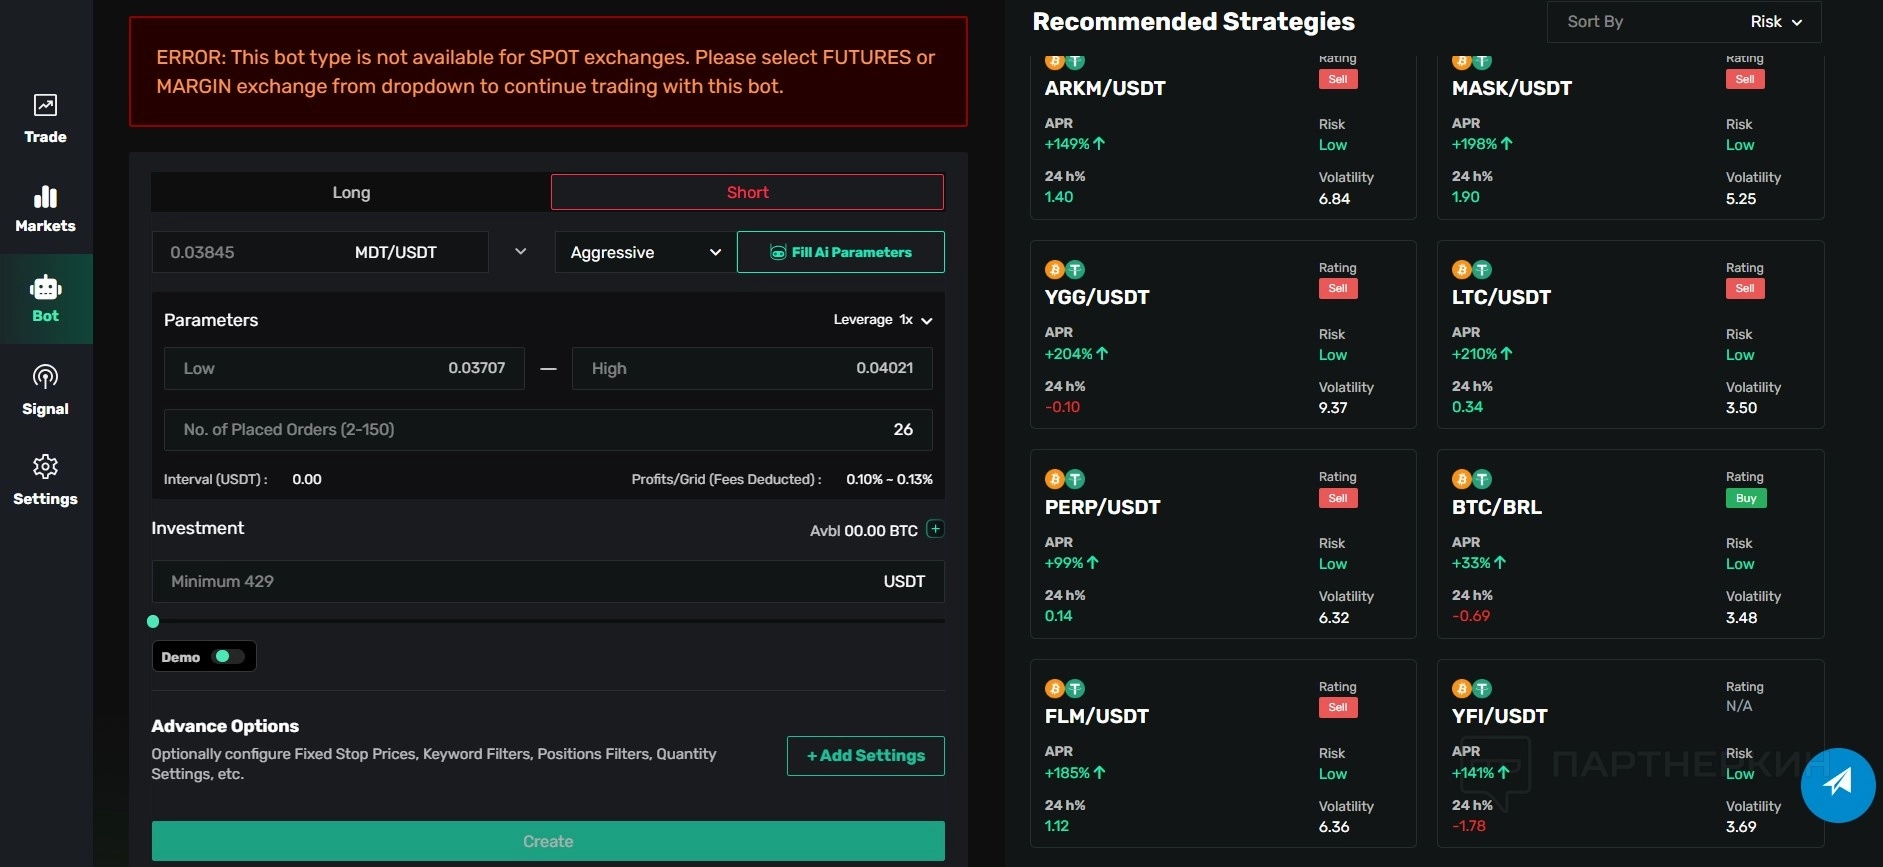Open the Signal broadcast icon
This screenshot has height=867, width=1883.
pos(45,377)
